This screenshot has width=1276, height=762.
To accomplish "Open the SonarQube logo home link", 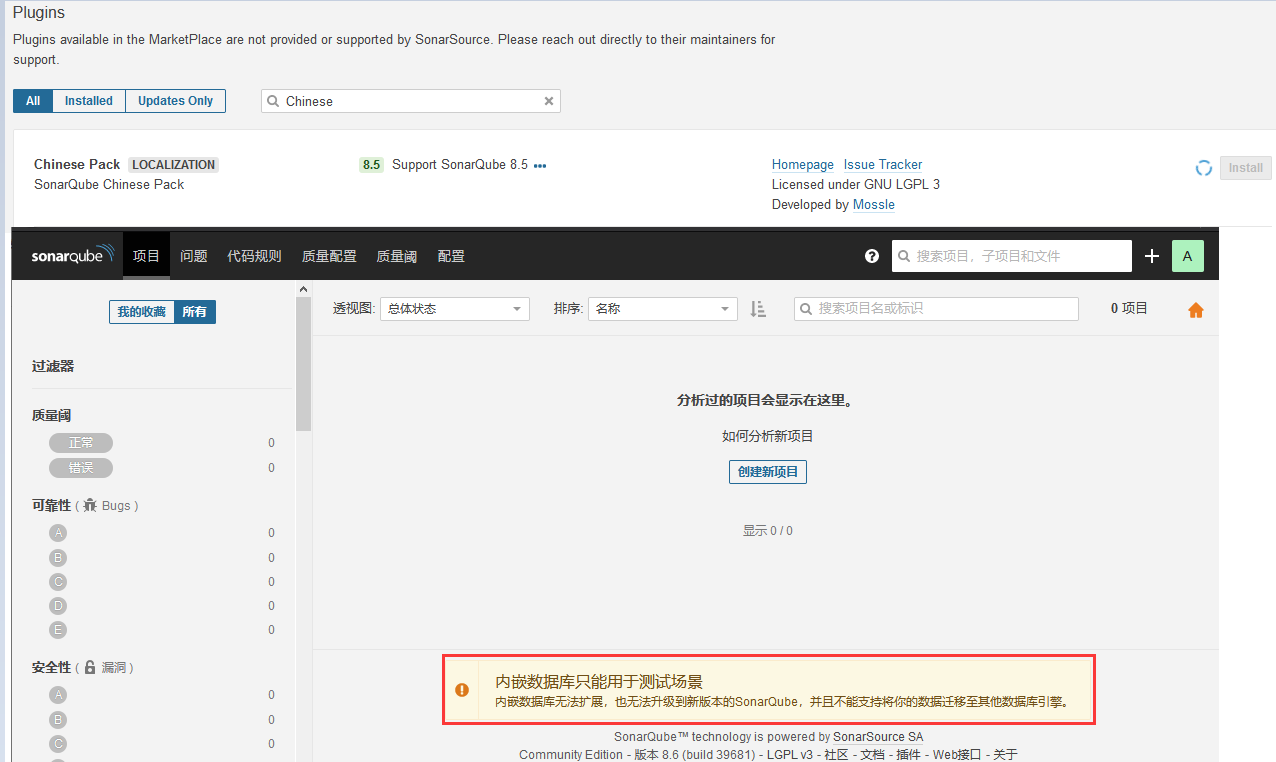I will pyautogui.click(x=73, y=256).
